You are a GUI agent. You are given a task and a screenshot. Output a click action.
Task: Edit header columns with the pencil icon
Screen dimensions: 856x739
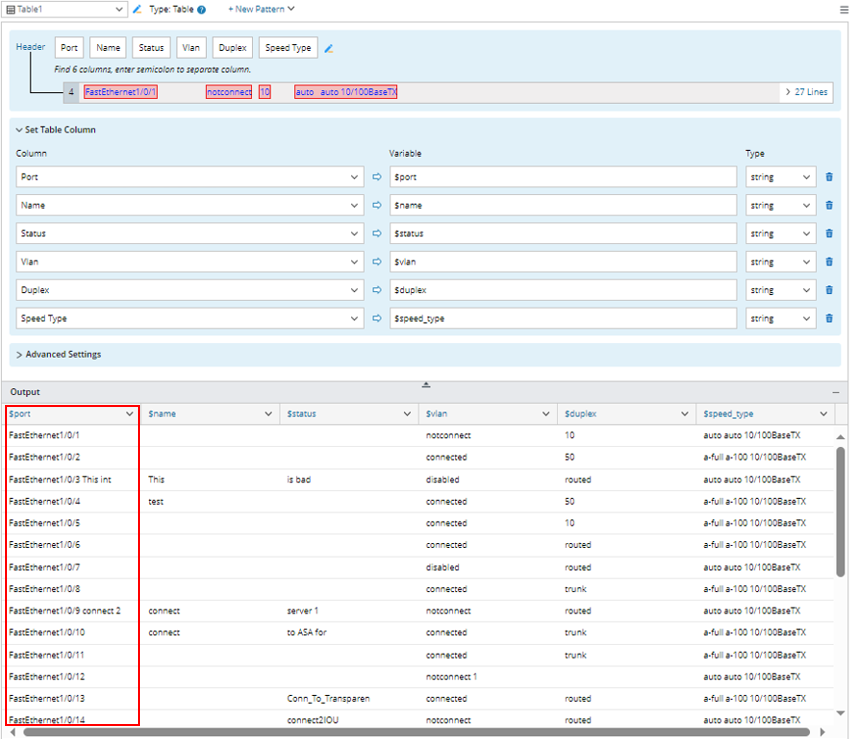329,48
